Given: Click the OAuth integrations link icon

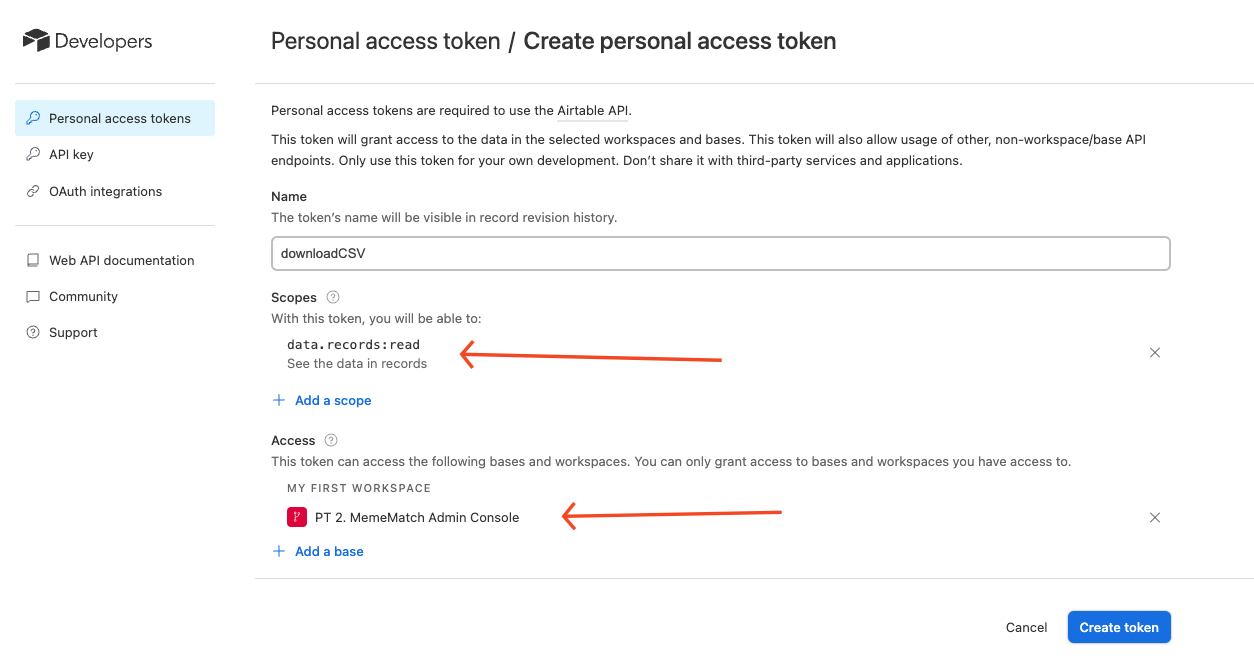Looking at the screenshot, I should click(x=33, y=191).
